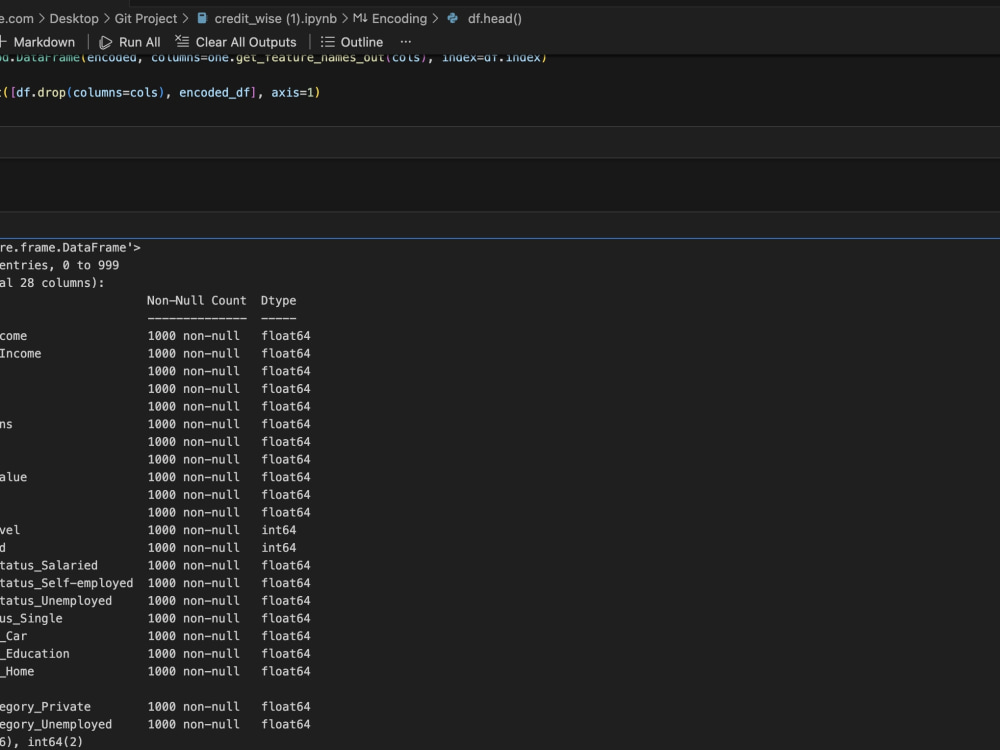The width and height of the screenshot is (1000, 750).
Task: Open the Git Project breadcrumb
Action: pyautogui.click(x=145, y=18)
